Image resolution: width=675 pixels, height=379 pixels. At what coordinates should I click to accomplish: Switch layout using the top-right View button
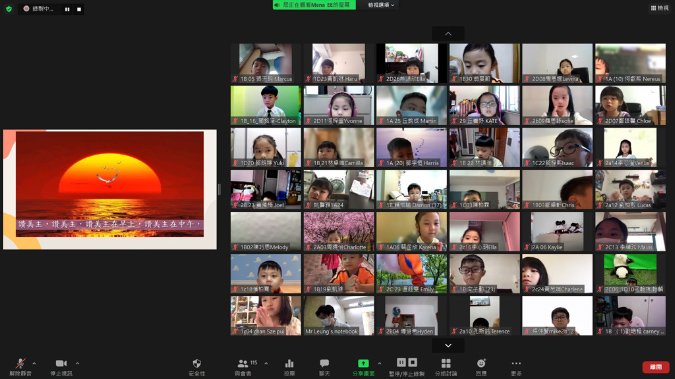click(x=659, y=8)
